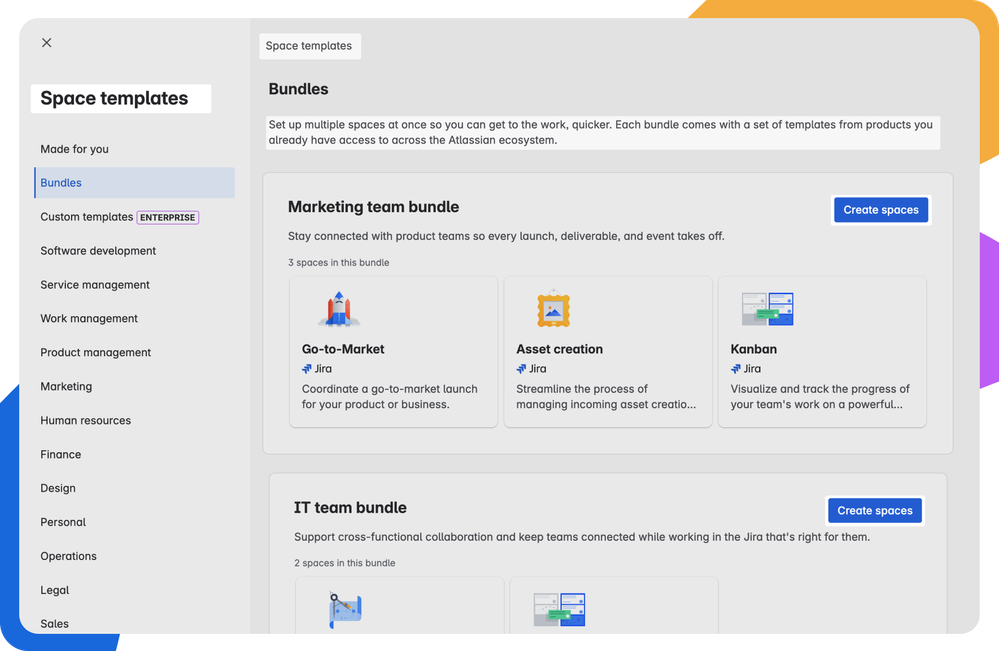Create spaces for IT team bundle
Screen dimensions: 999x651
(x=875, y=510)
